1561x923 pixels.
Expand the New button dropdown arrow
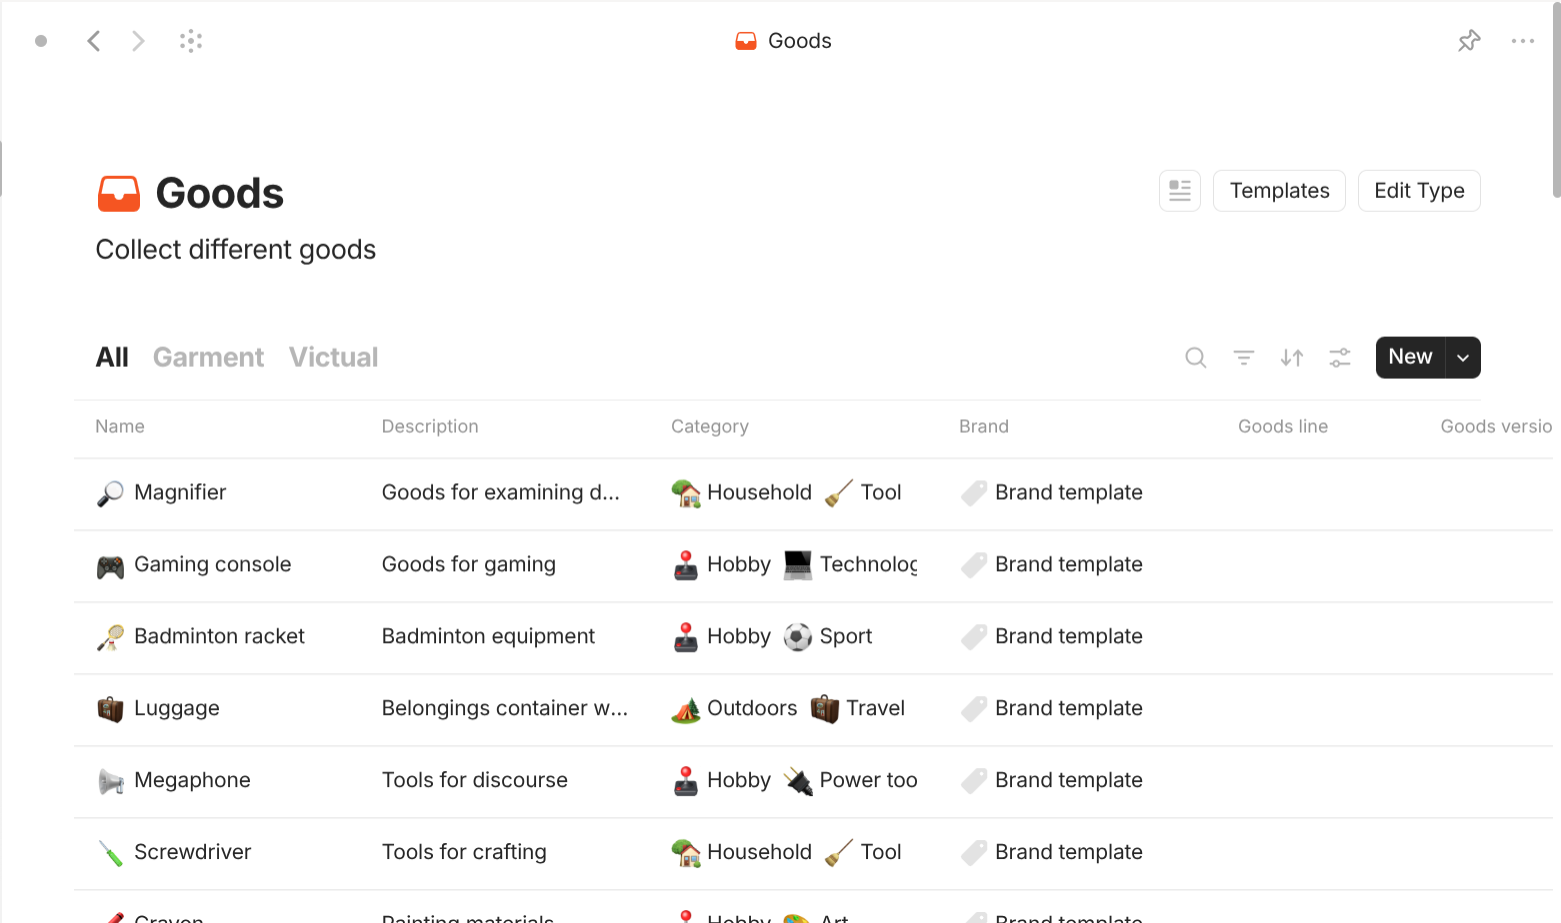pyautogui.click(x=1462, y=357)
